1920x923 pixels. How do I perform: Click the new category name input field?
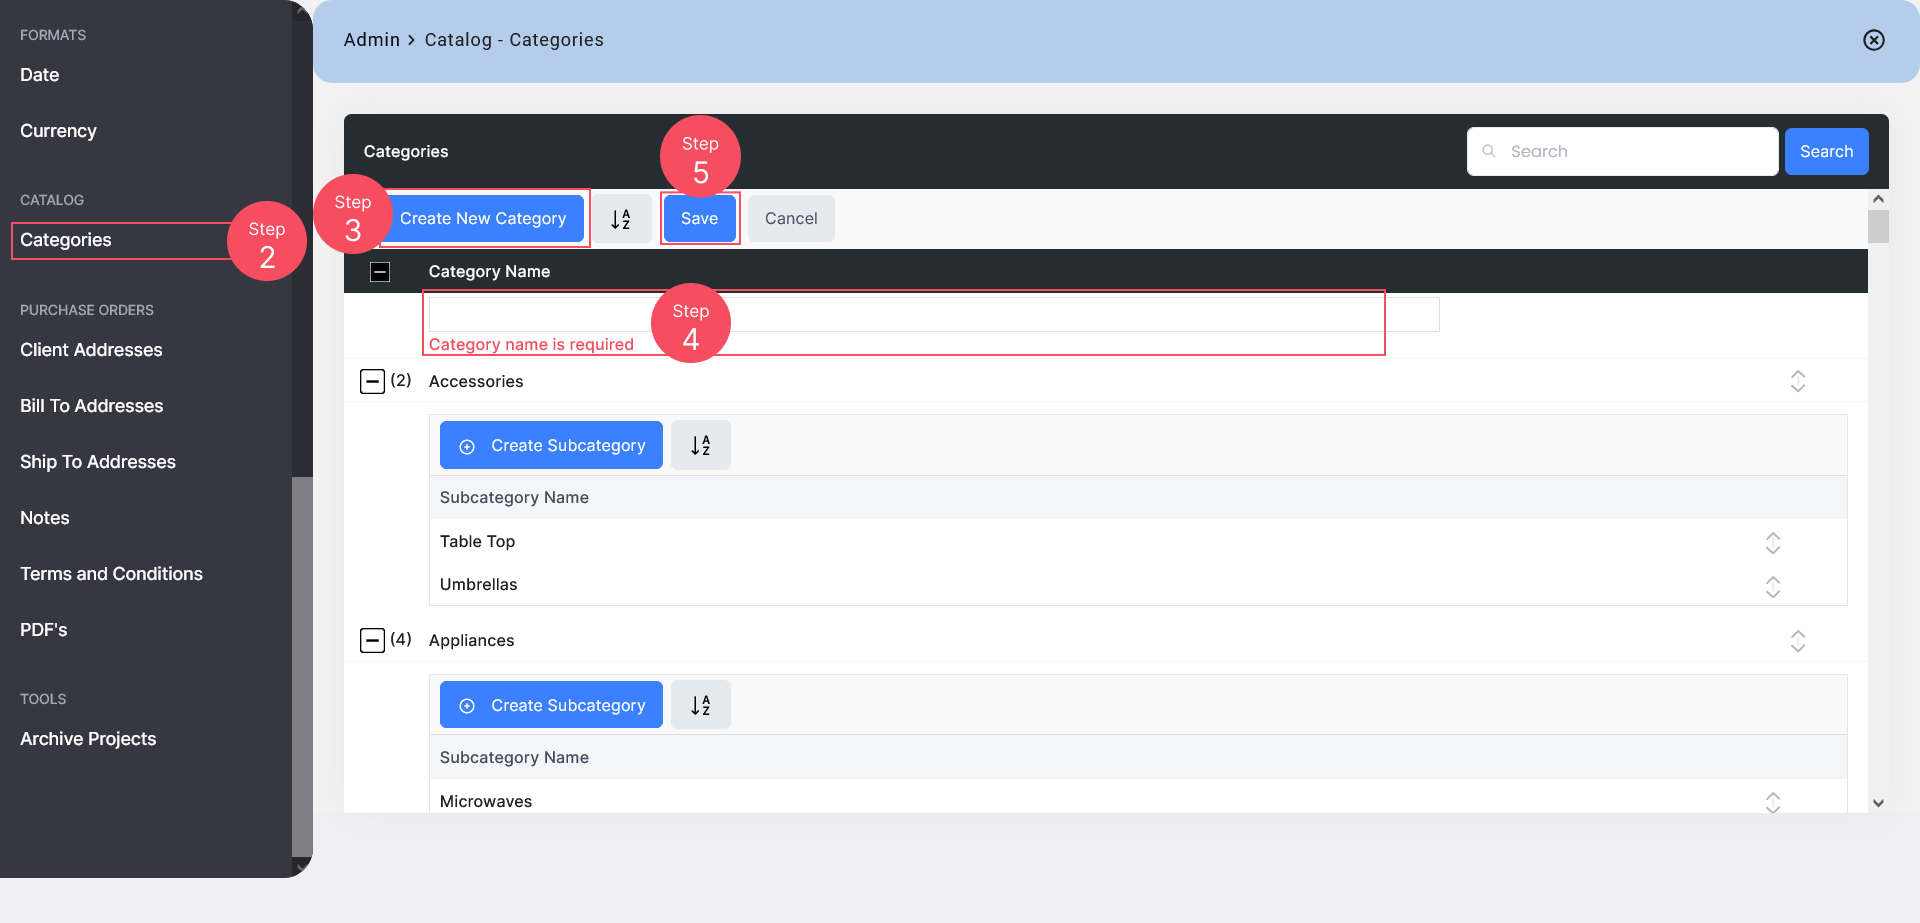click(934, 314)
